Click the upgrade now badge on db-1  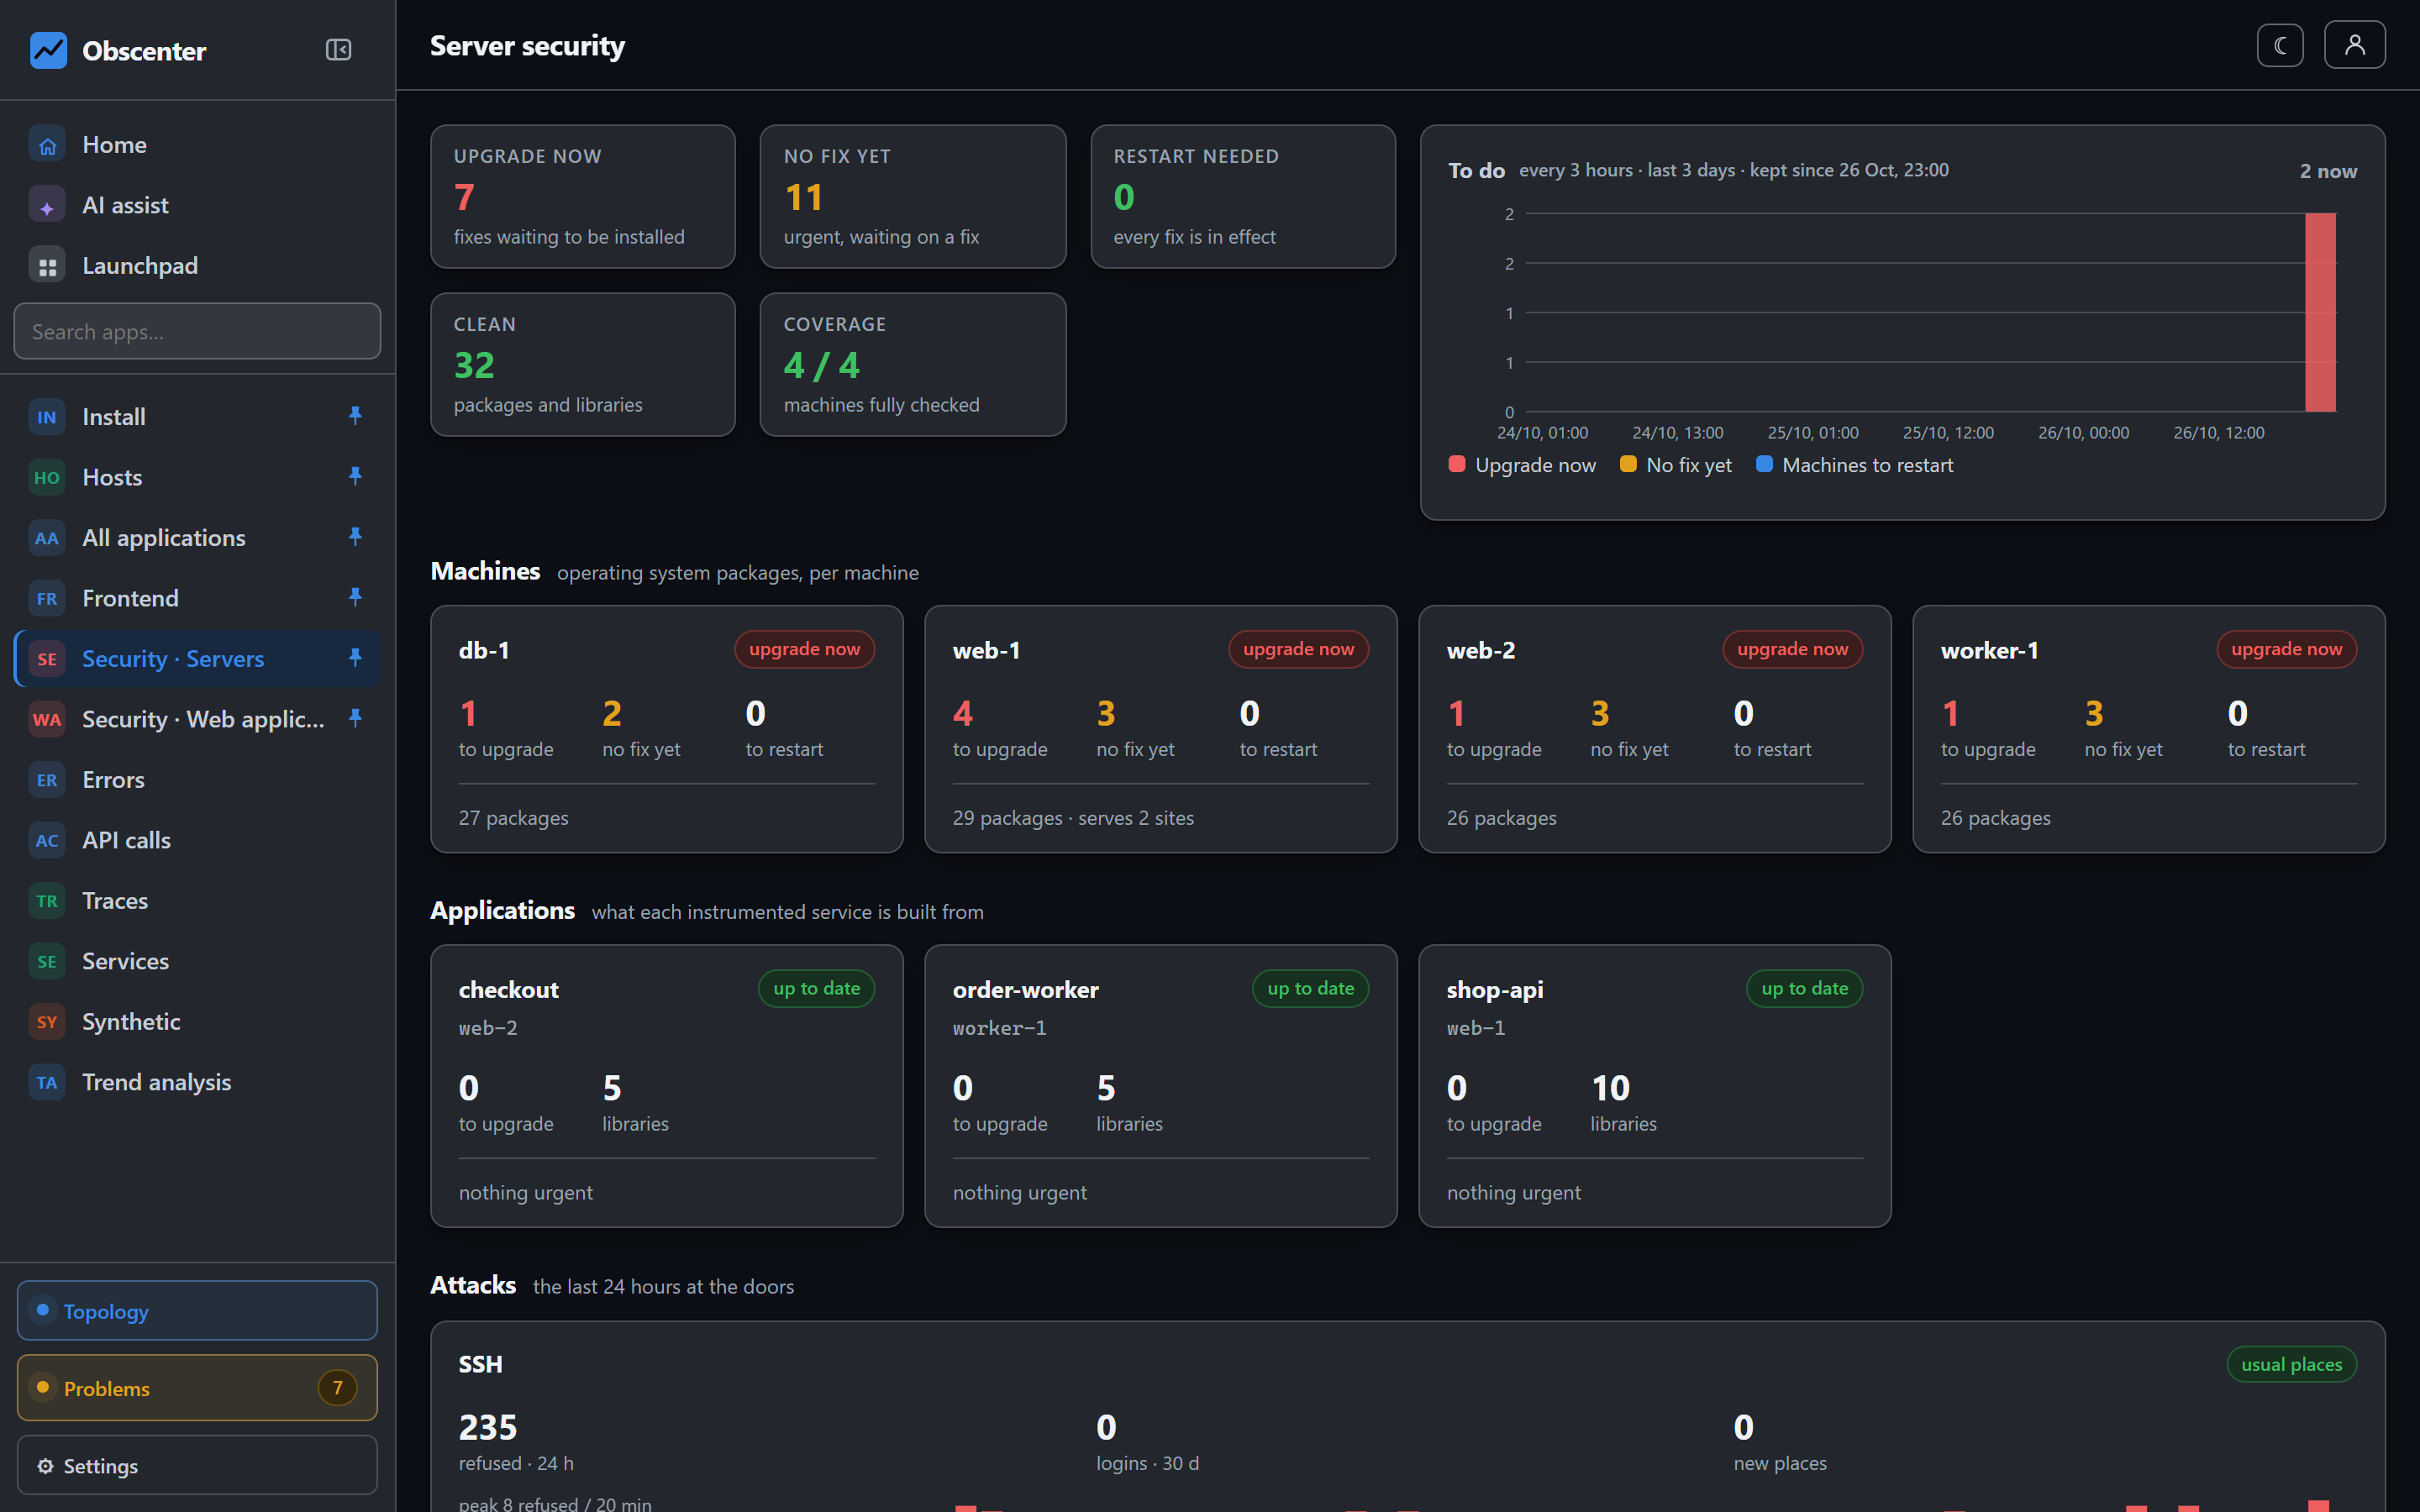coord(804,649)
